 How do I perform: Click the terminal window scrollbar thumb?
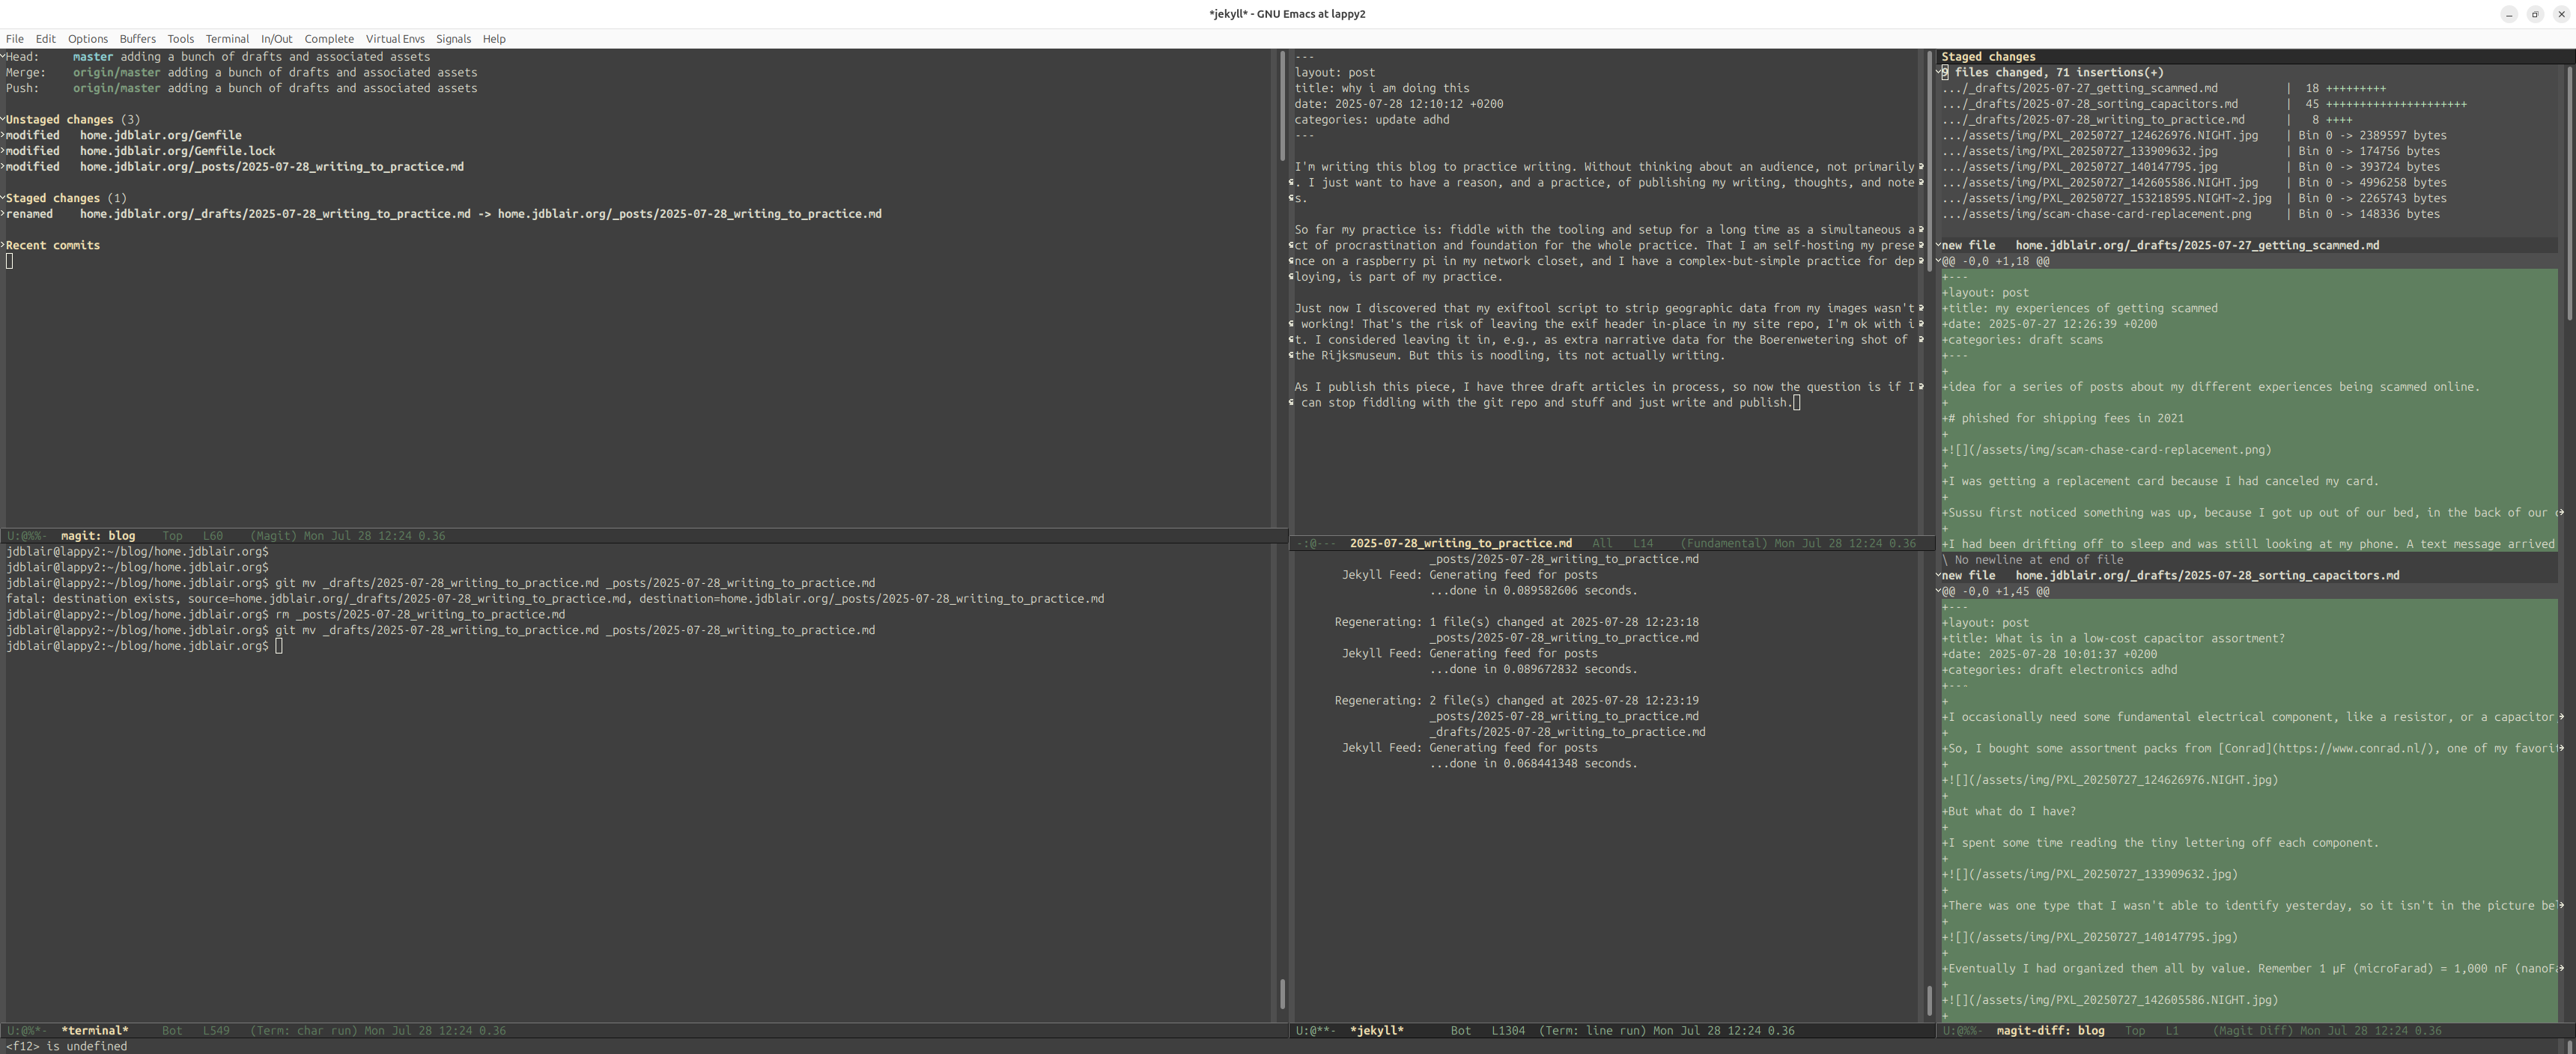(x=1282, y=994)
